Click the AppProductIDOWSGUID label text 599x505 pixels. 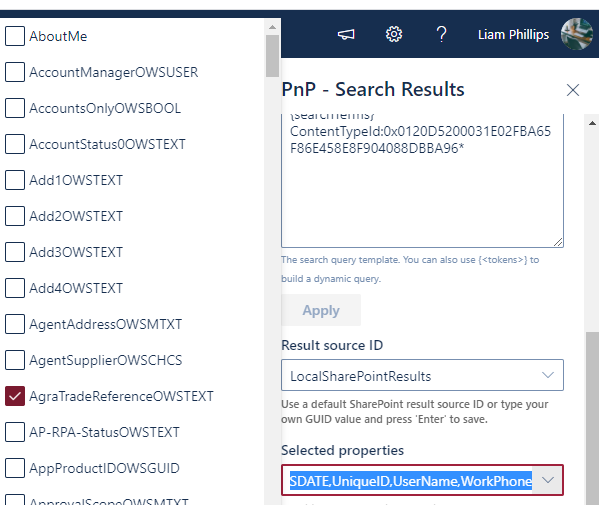104,468
